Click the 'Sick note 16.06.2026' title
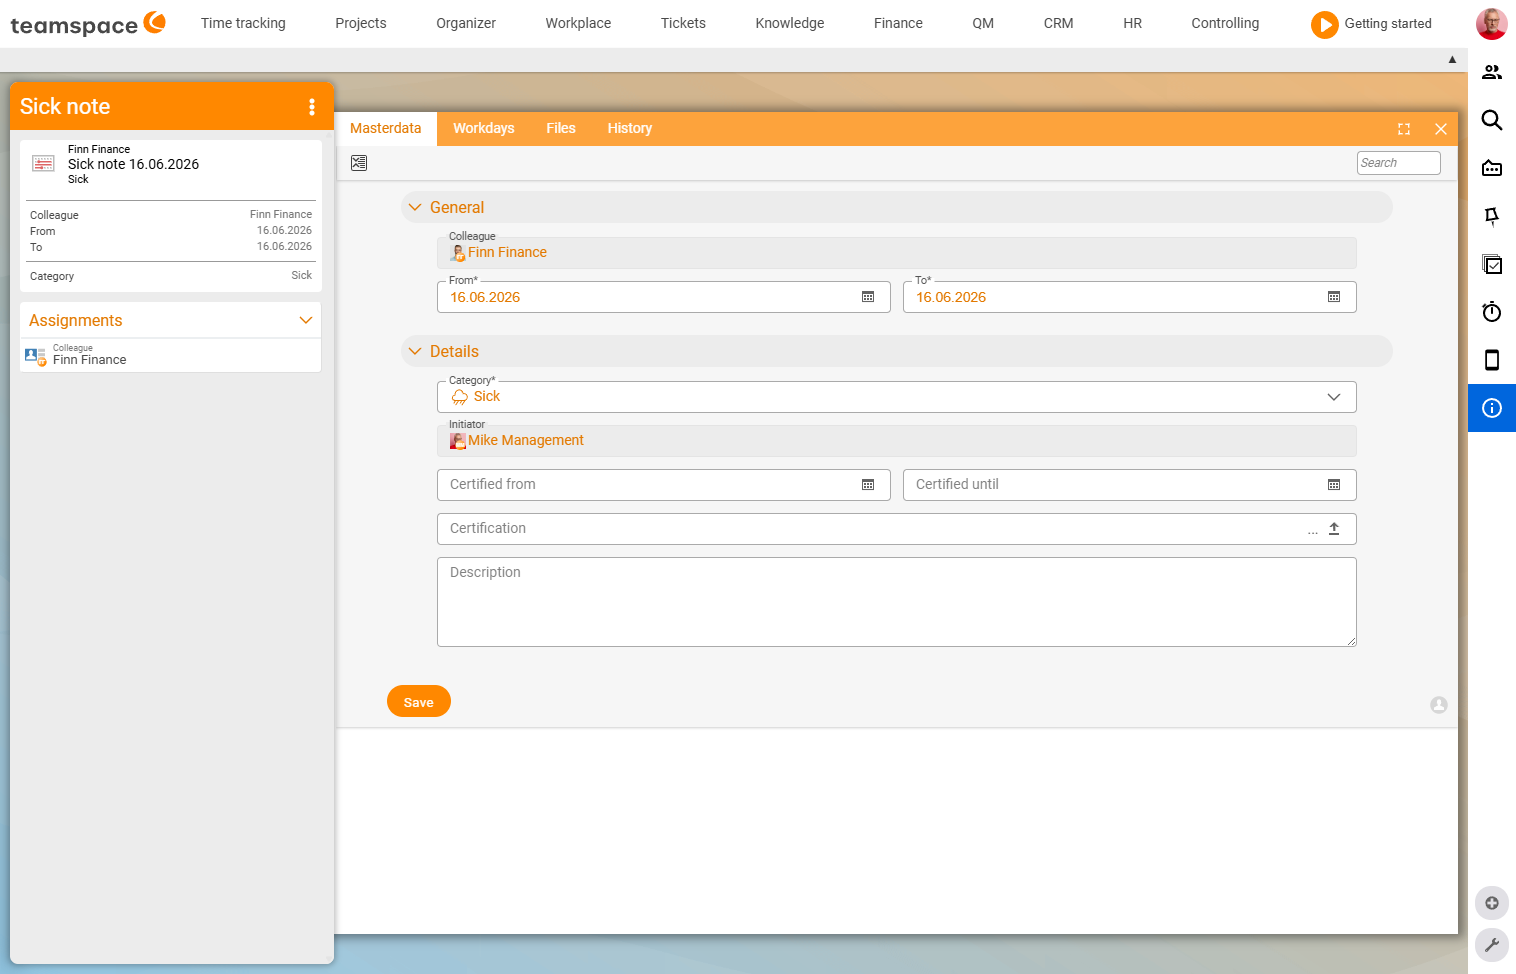Image resolution: width=1516 pixels, height=974 pixels. click(133, 164)
